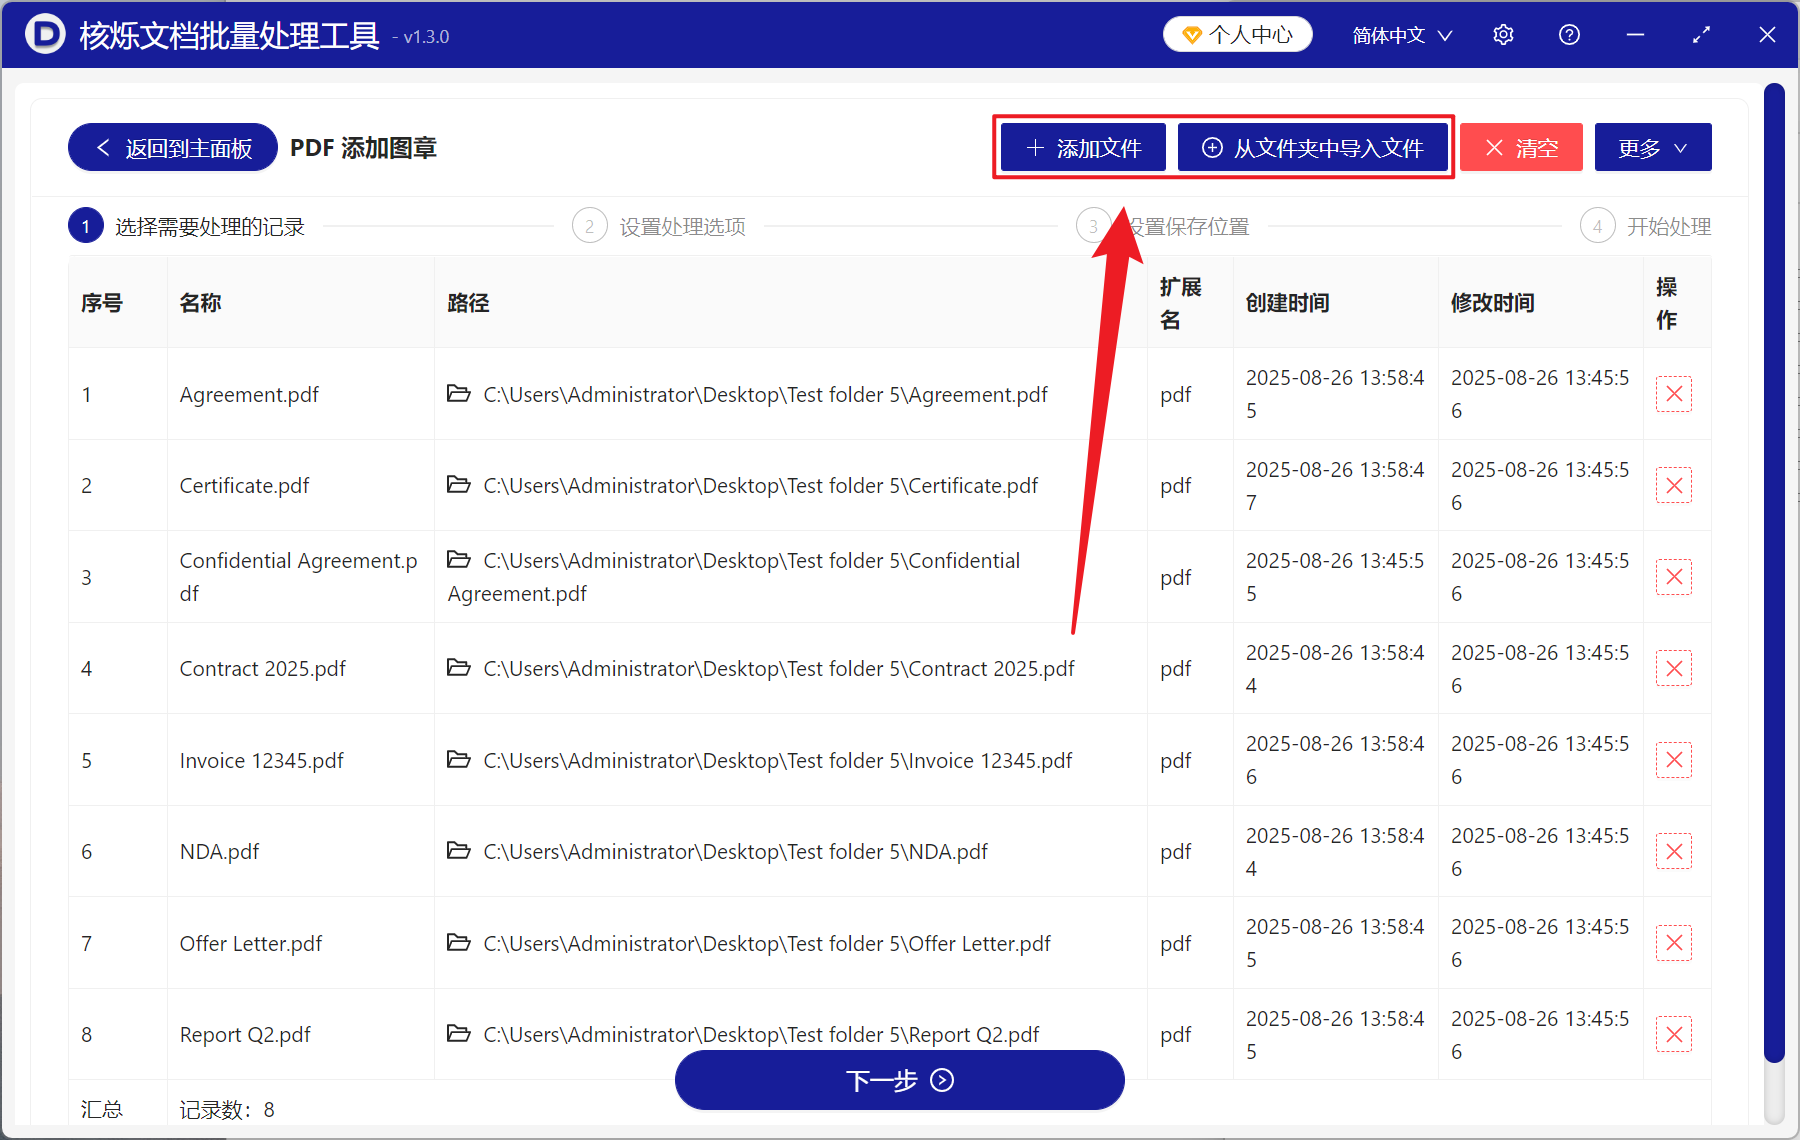Viewport: 1800px width, 1140px height.
Task: Click the app logo icon top left
Action: tap(43, 34)
